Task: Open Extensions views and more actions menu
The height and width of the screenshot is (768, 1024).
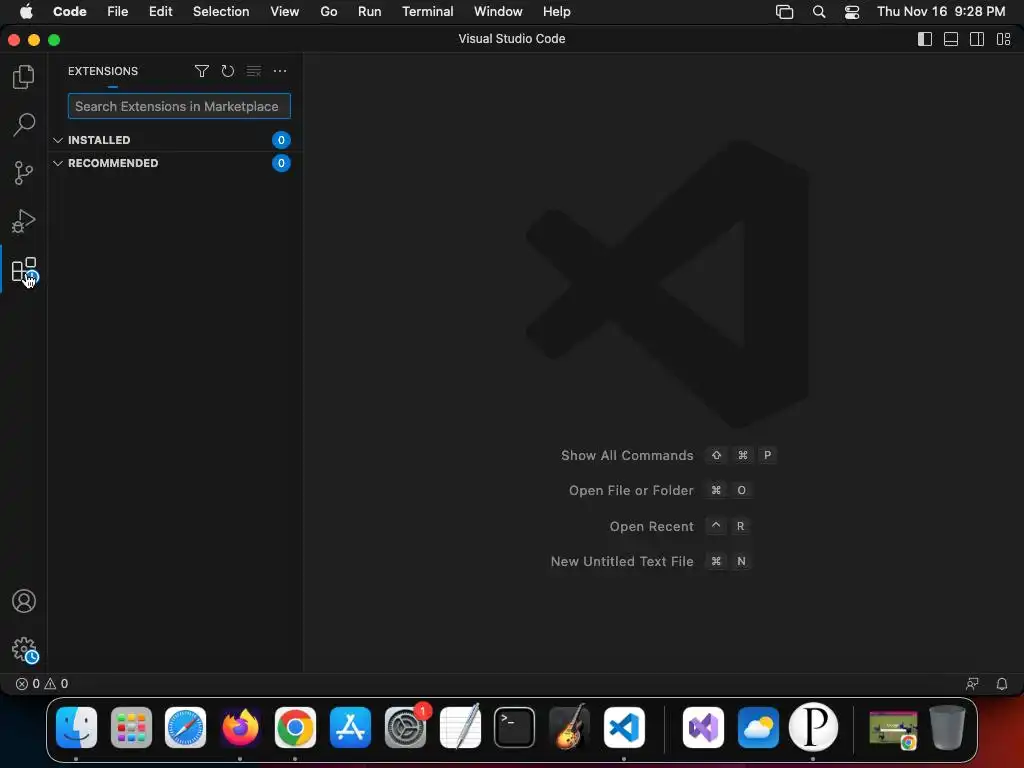Action: 280,71
